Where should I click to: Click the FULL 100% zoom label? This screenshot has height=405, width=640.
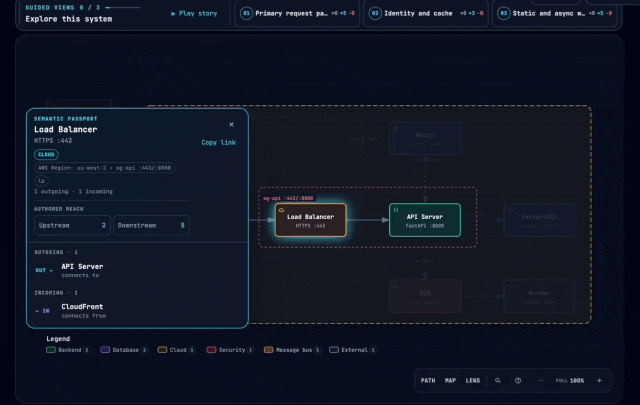click(x=570, y=381)
